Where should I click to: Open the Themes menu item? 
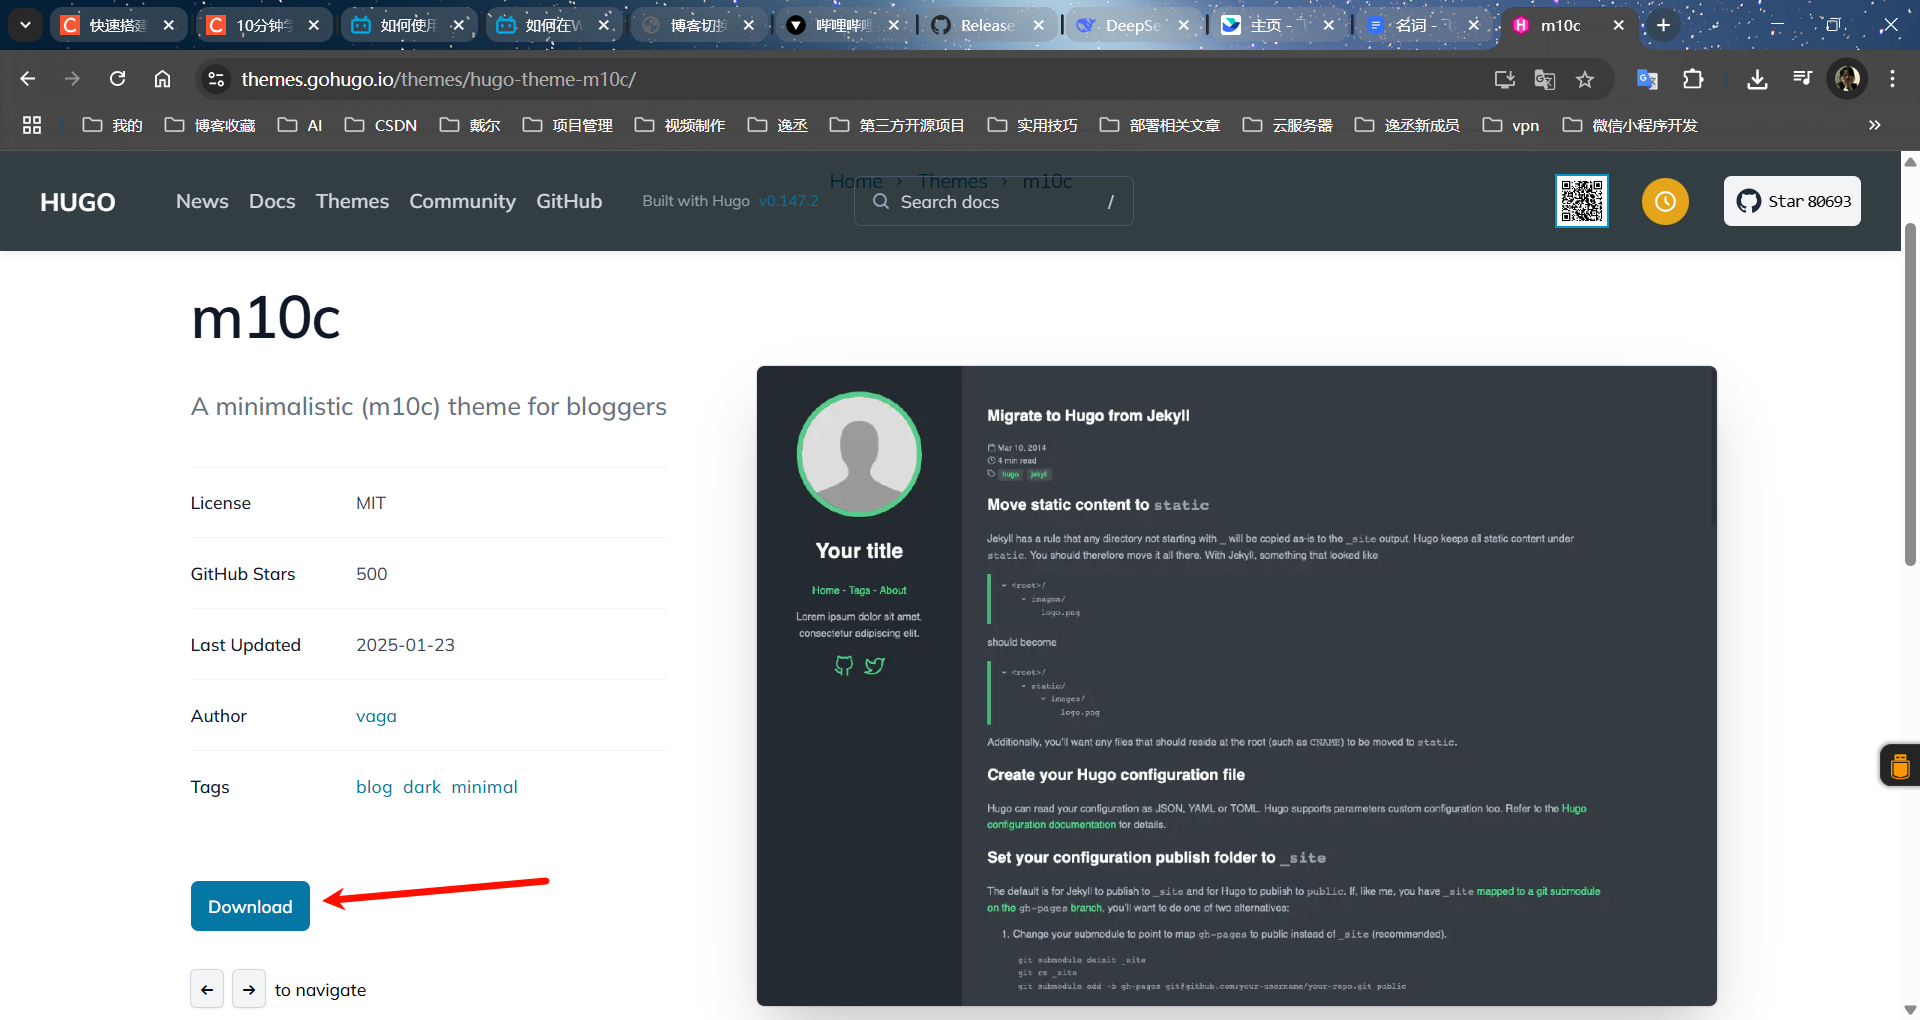[352, 201]
